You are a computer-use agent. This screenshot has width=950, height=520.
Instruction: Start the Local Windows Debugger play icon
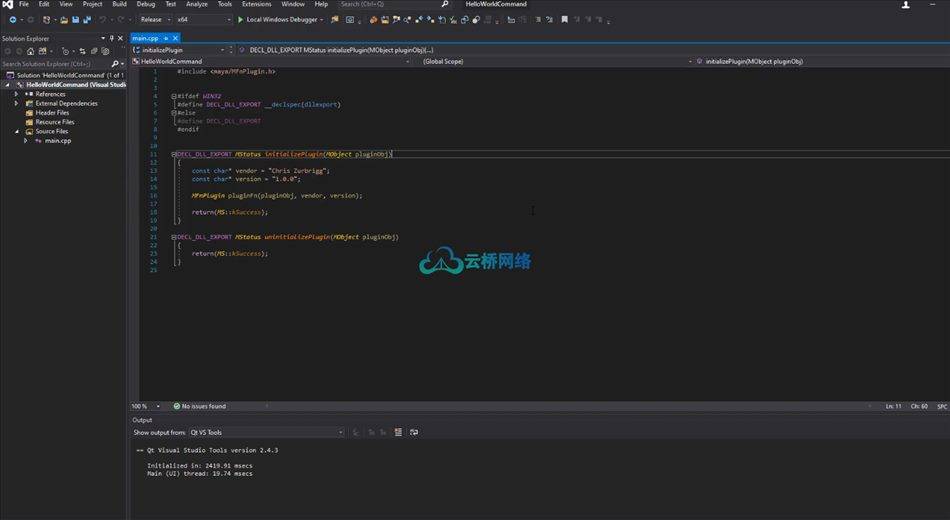(x=241, y=19)
